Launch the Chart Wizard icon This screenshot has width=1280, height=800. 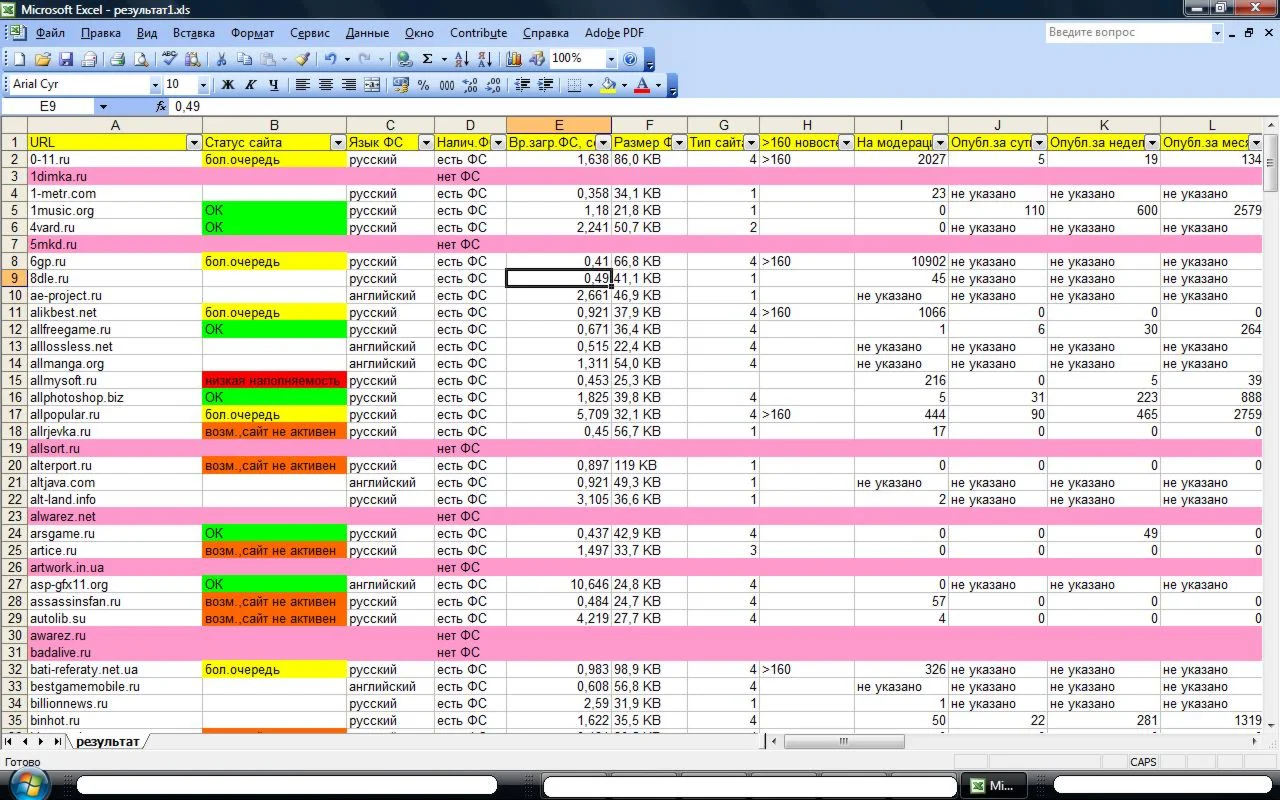click(514, 59)
